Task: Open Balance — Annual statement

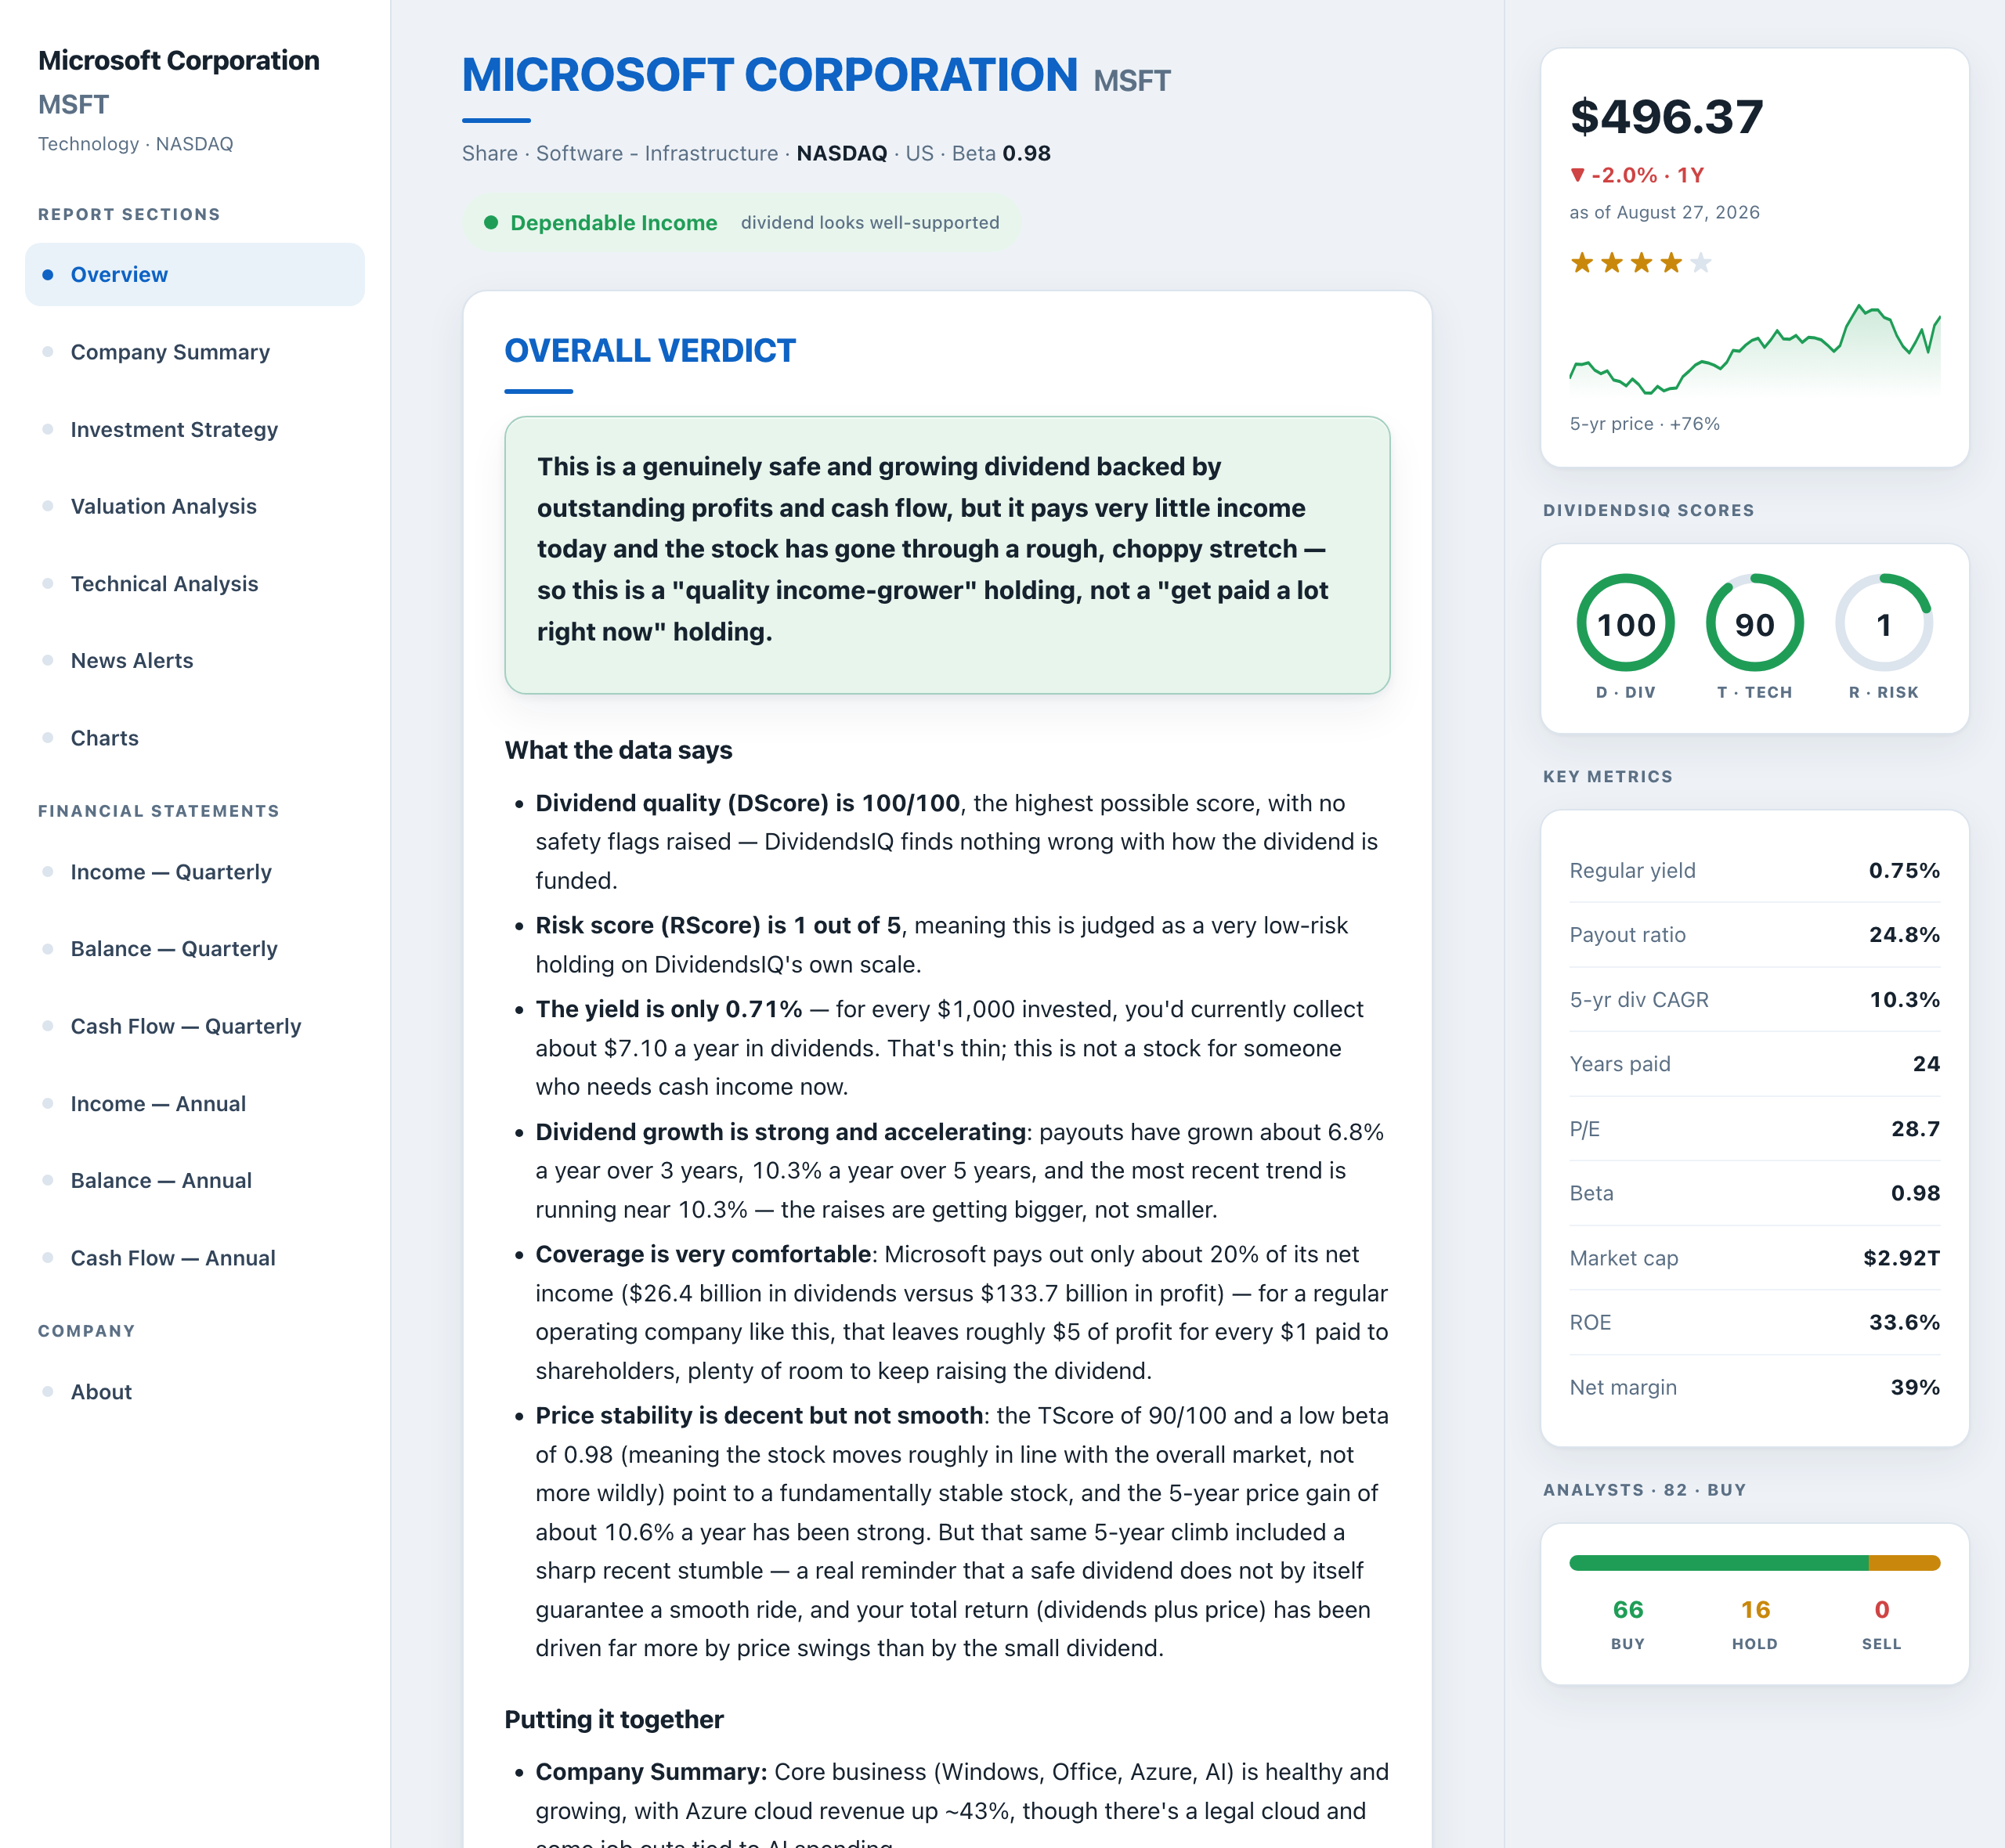Action: click(195, 1181)
